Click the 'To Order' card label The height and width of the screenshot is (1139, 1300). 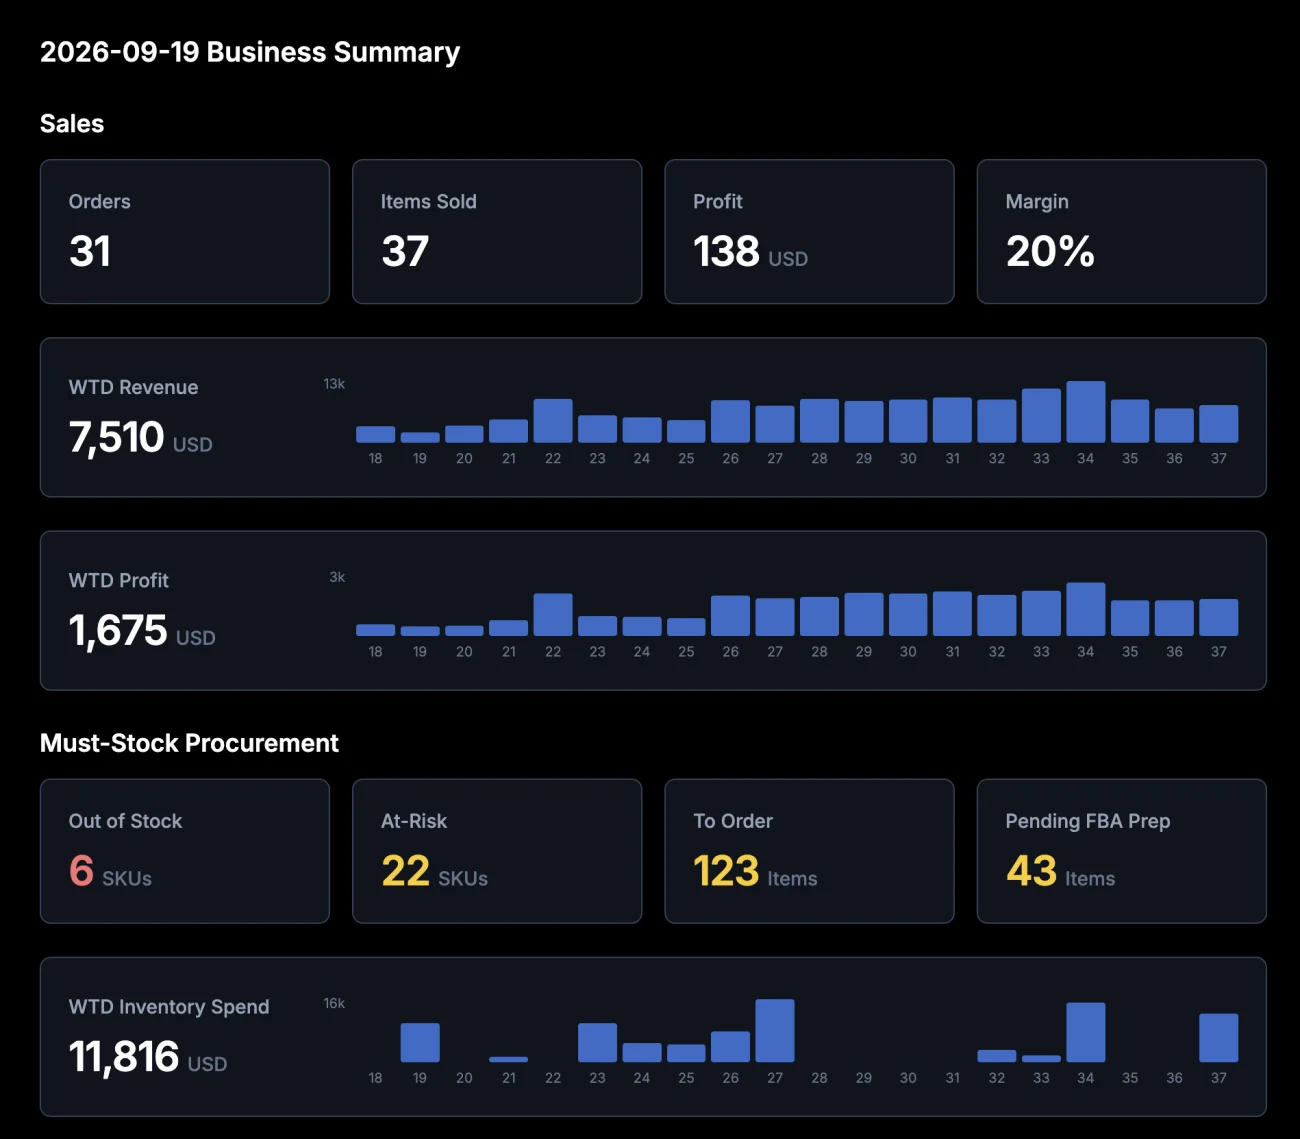(733, 821)
